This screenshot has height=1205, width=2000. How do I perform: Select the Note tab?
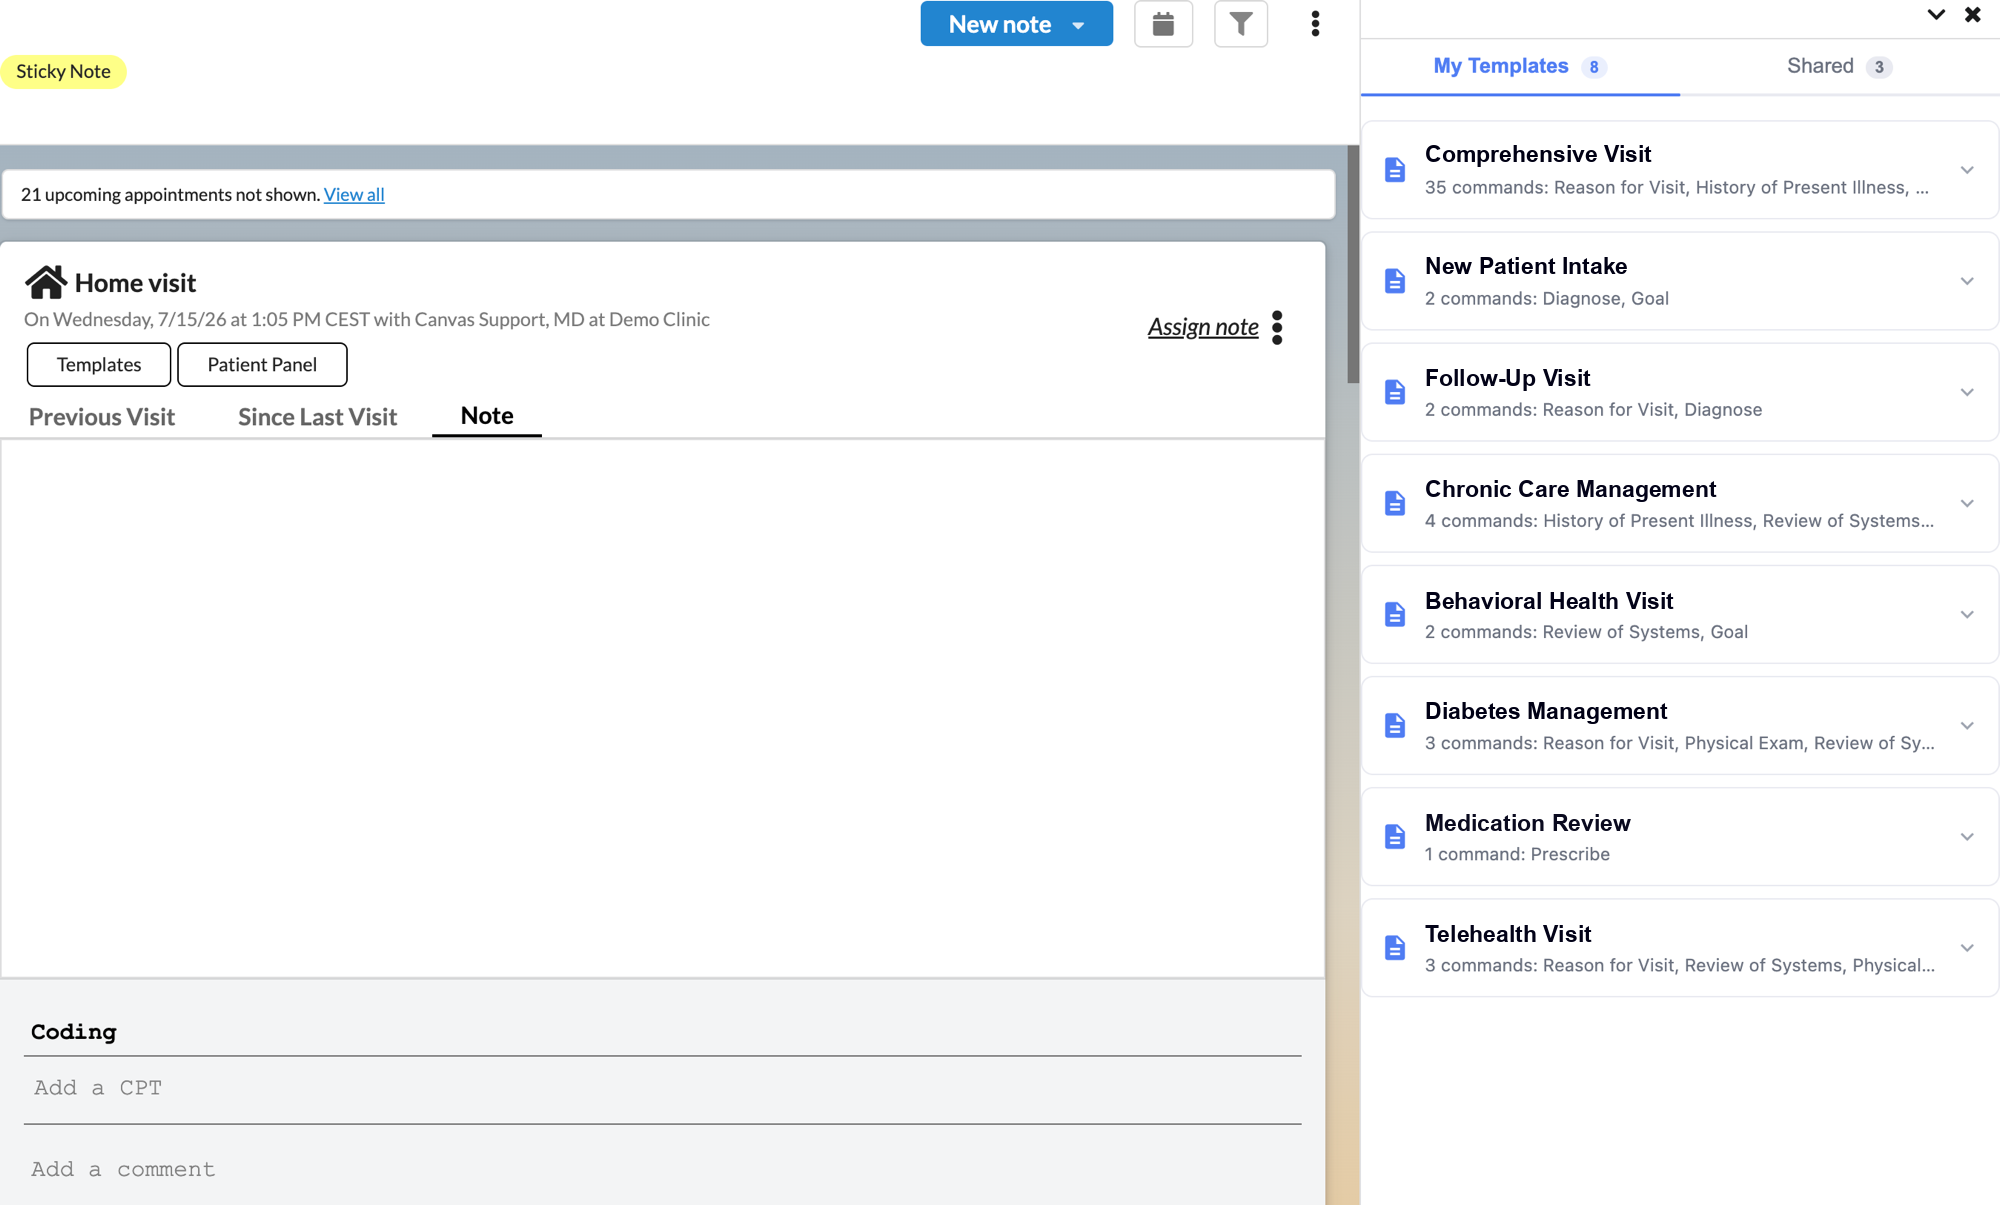point(487,416)
